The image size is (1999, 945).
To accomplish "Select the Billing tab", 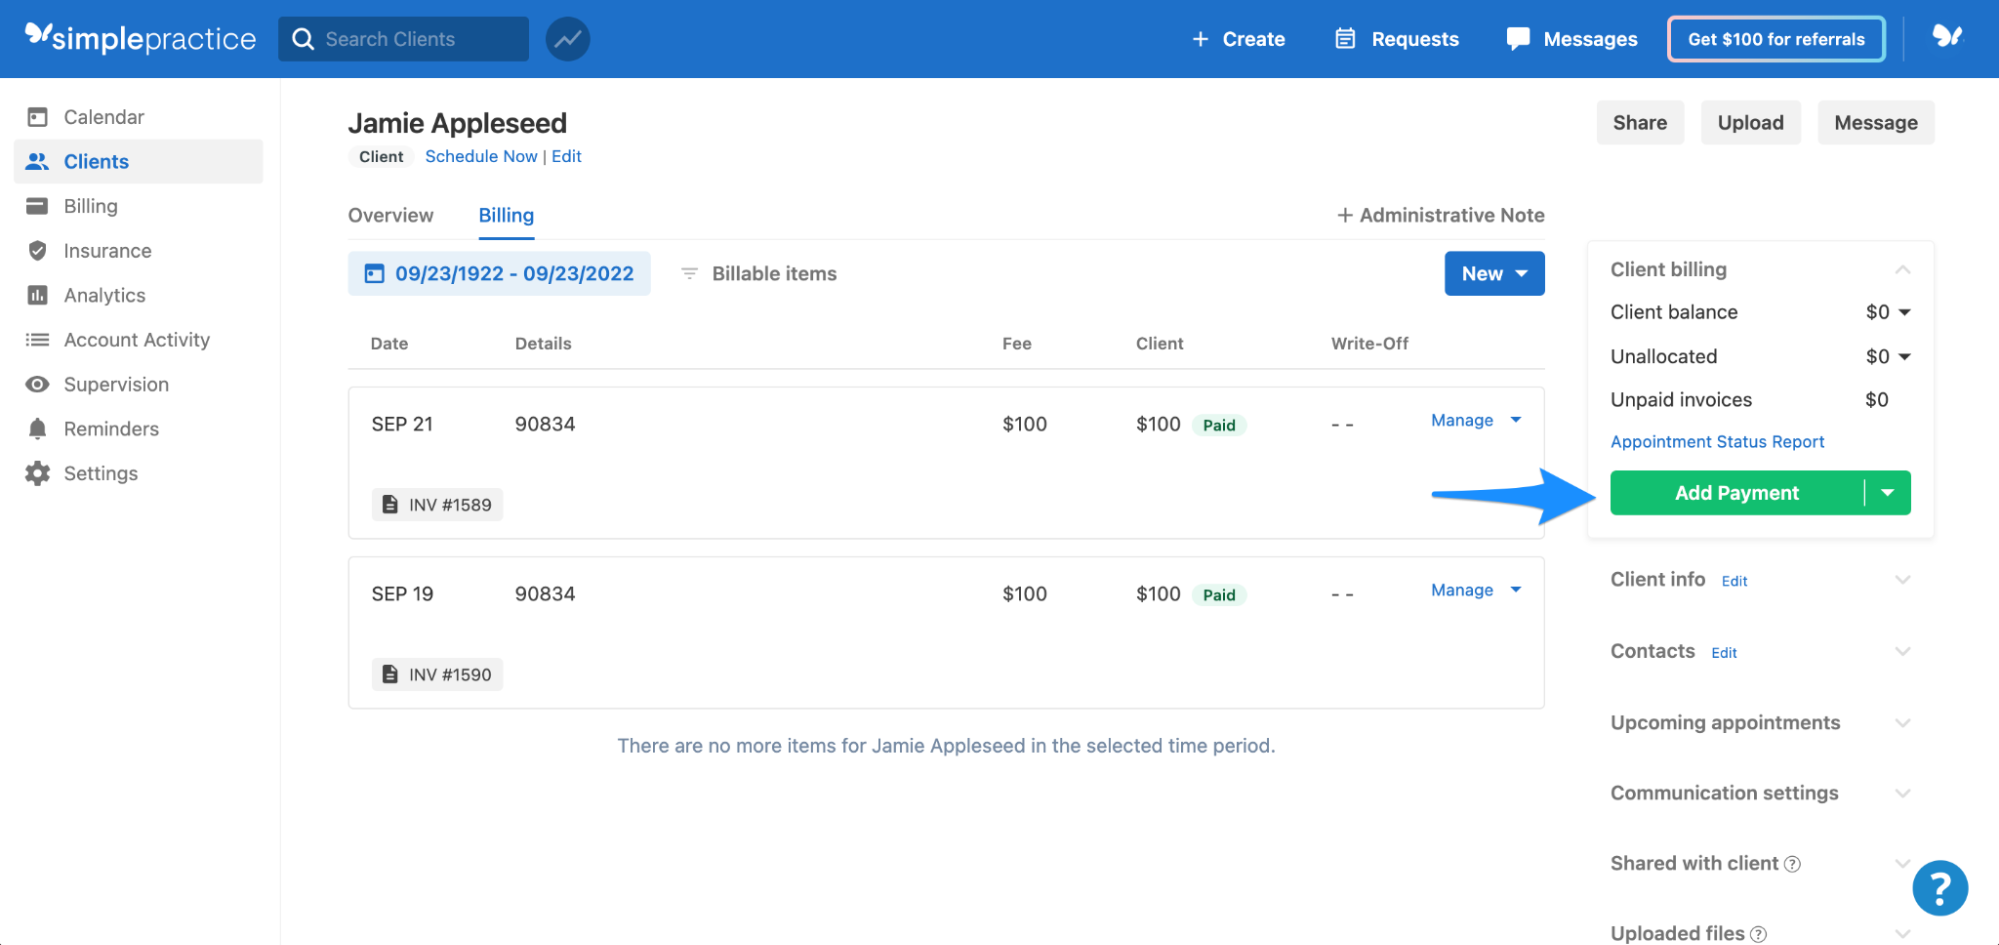I will pyautogui.click(x=505, y=215).
